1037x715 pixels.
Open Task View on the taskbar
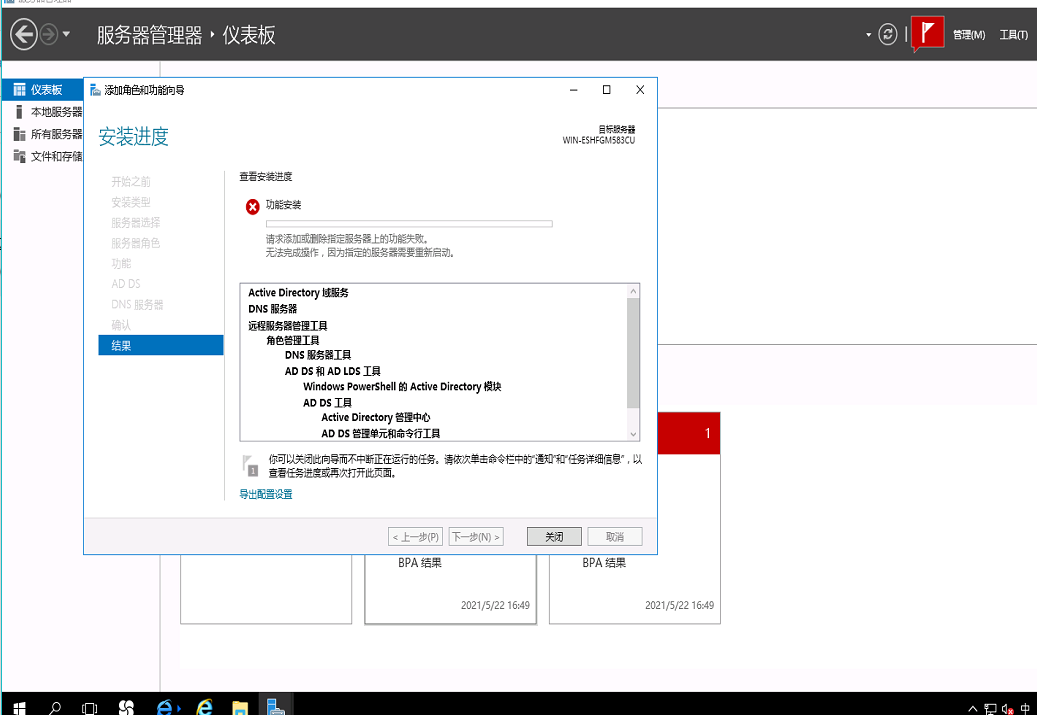[89, 708]
